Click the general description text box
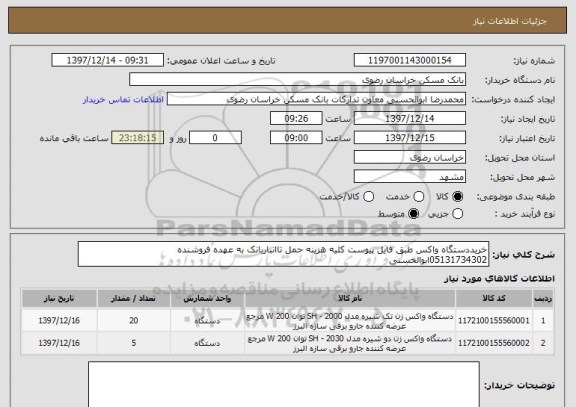The height and width of the screenshot is (407, 576). pyautogui.click(x=283, y=254)
